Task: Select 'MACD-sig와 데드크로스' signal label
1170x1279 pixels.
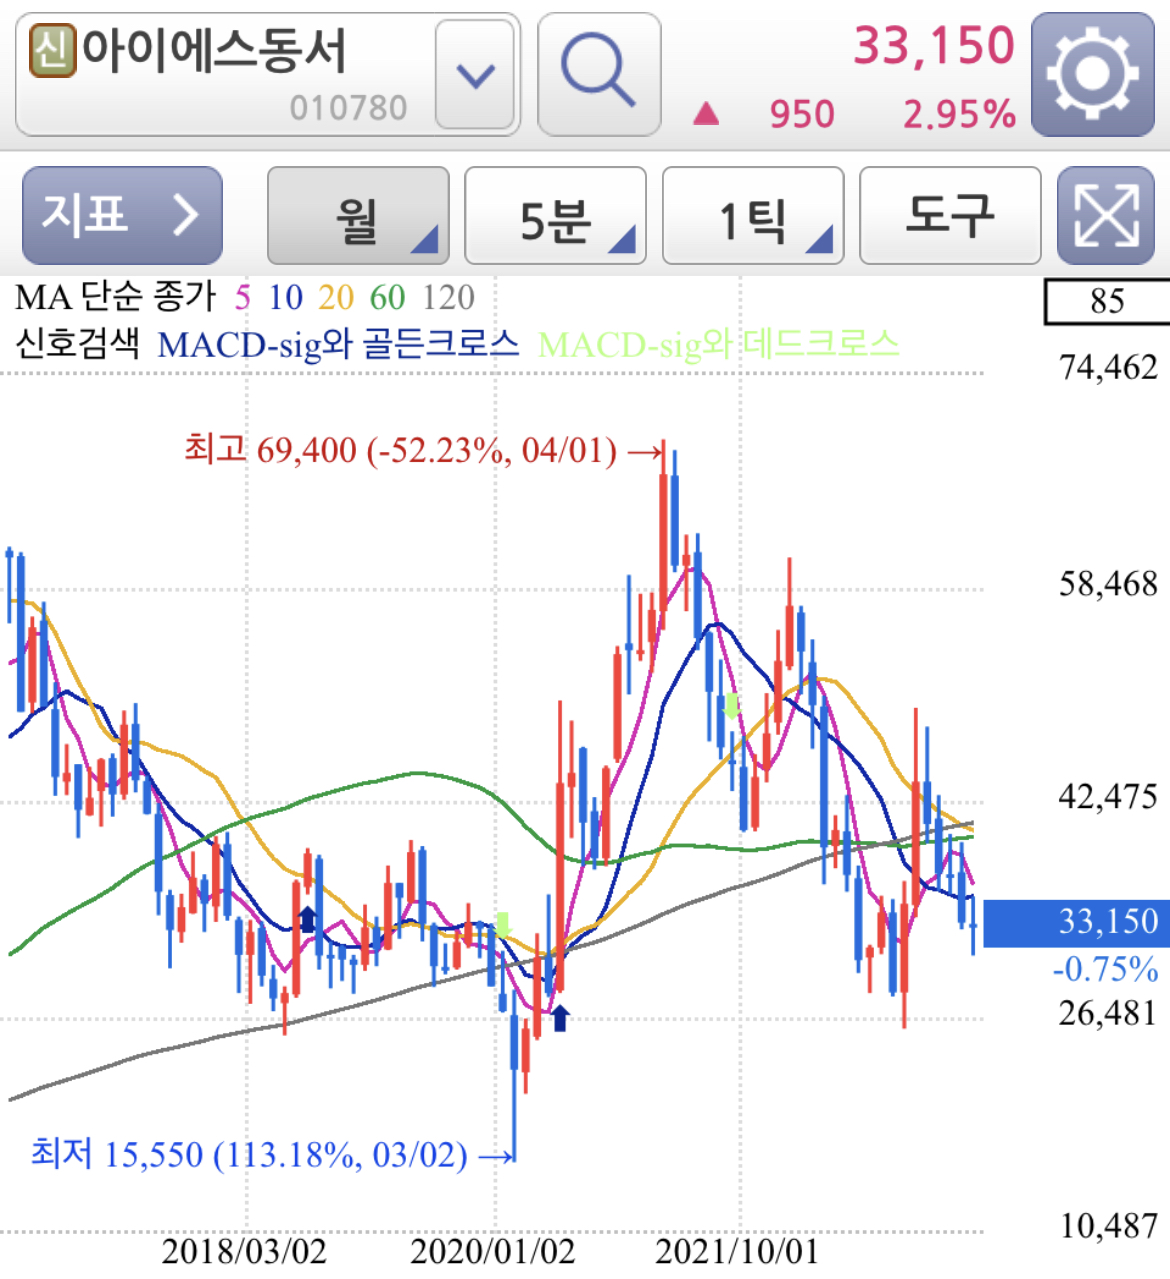Action: click(719, 344)
